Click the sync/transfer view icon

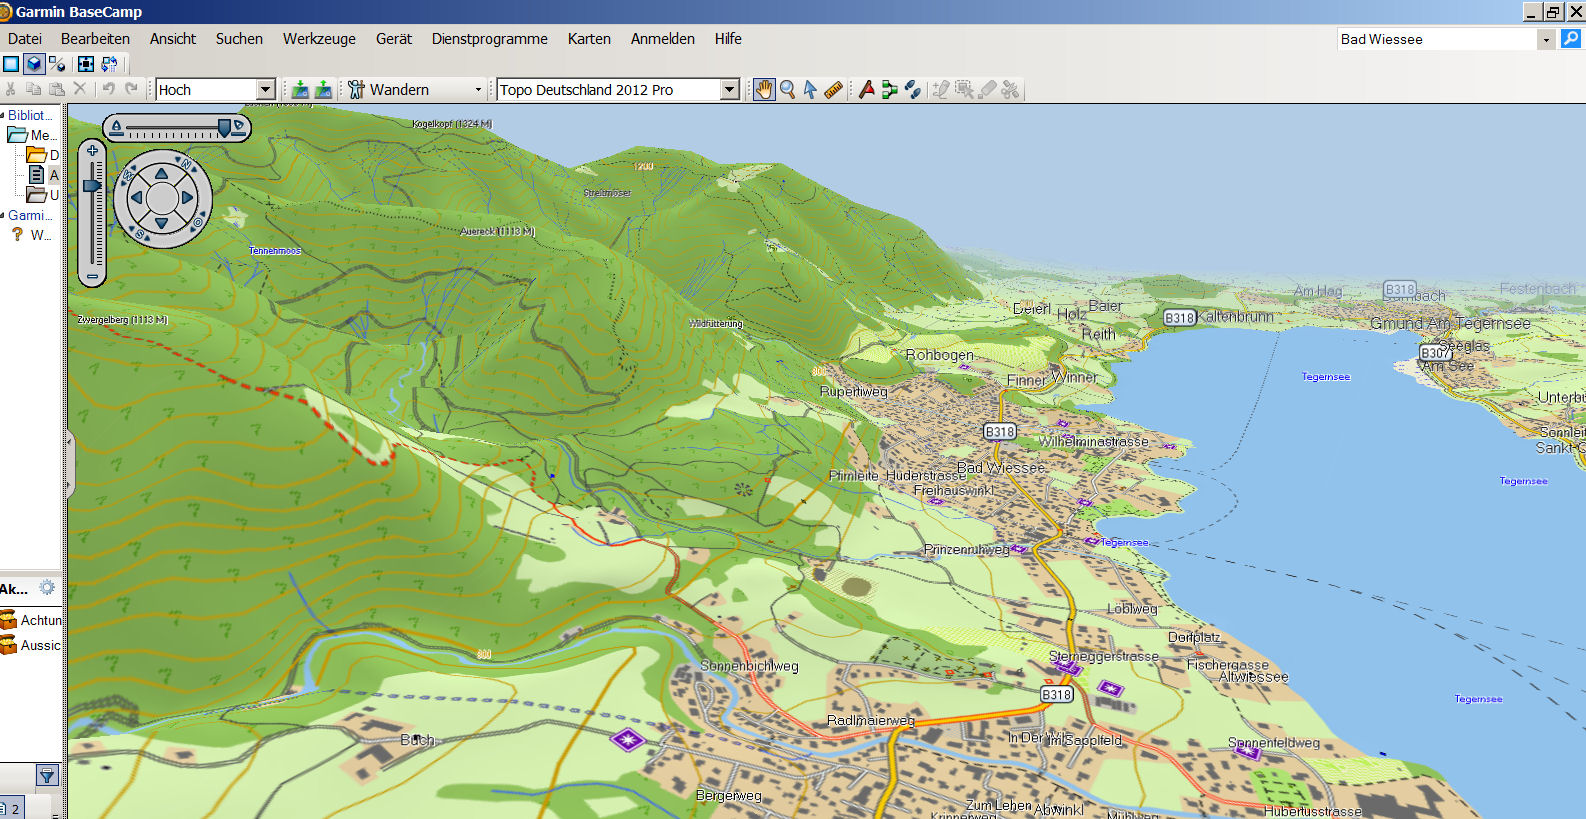[109, 64]
